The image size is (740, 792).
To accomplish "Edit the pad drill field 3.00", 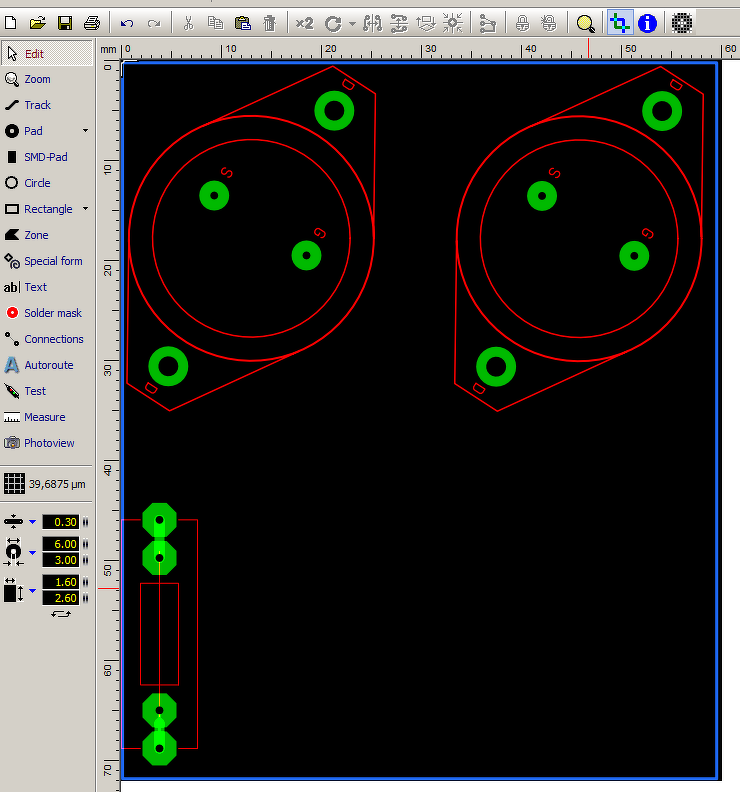I will (61, 560).
